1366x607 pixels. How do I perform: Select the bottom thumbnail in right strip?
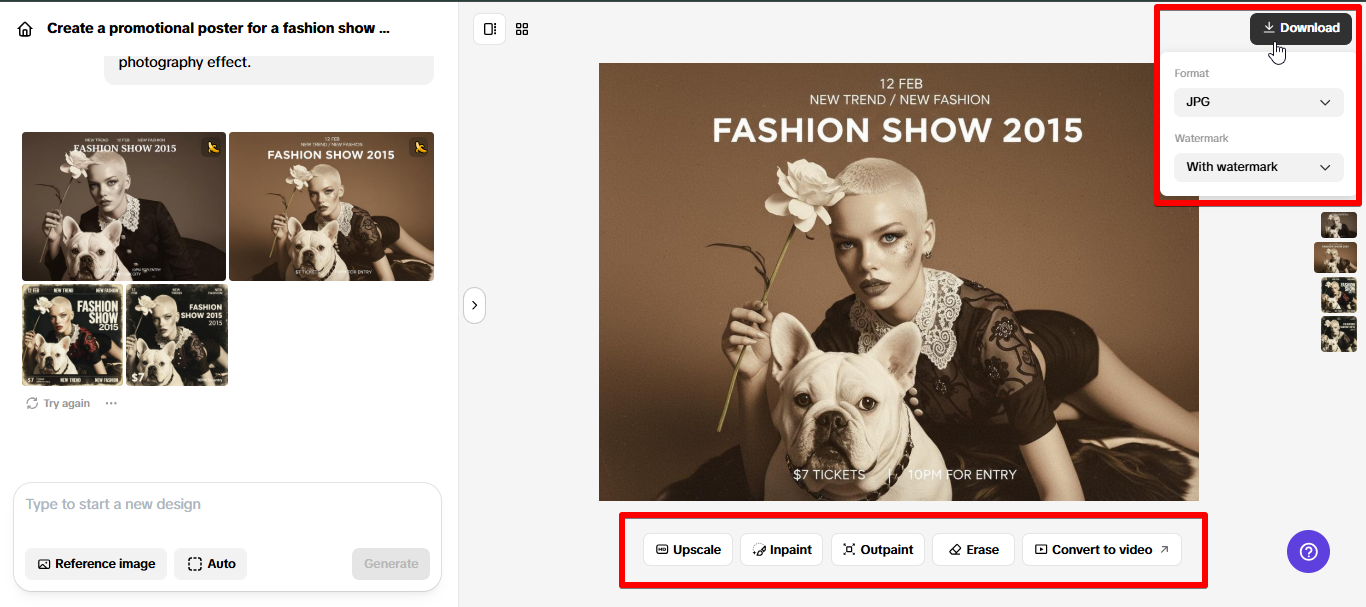tap(1339, 334)
